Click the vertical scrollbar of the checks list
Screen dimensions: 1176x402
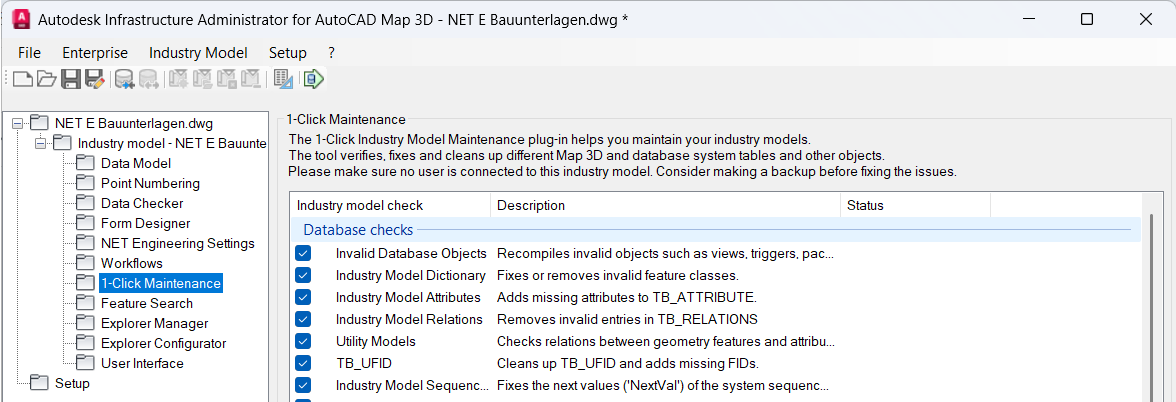(1152, 310)
